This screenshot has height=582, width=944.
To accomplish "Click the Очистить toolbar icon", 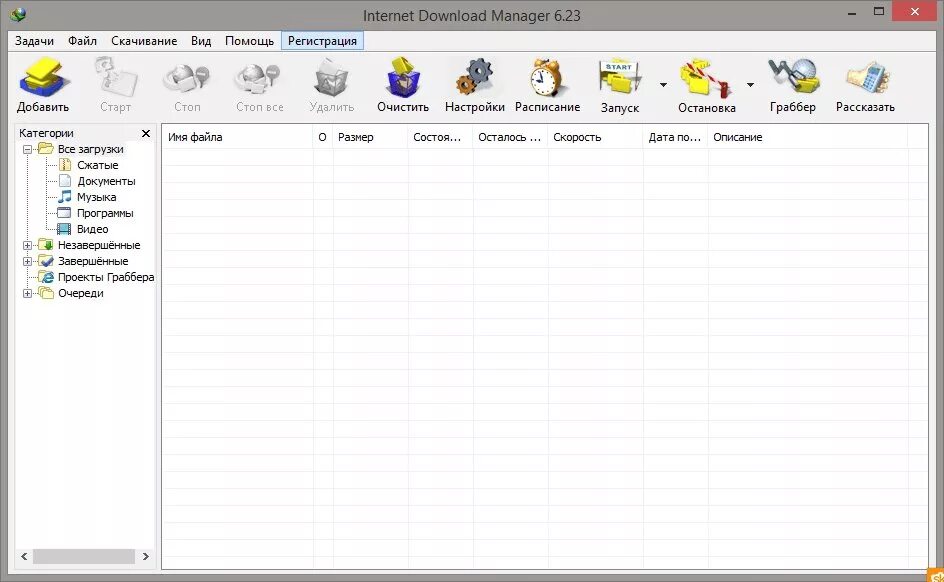I will tap(403, 77).
